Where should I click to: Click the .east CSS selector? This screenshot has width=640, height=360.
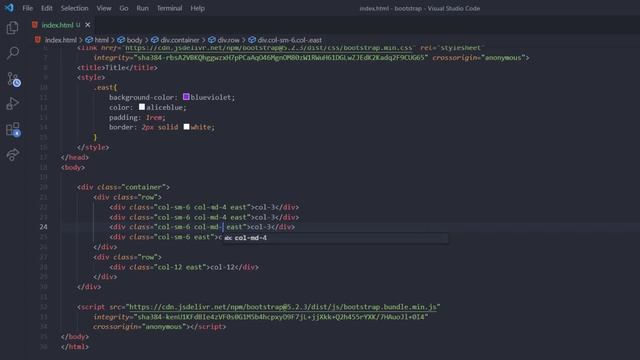[105, 87]
